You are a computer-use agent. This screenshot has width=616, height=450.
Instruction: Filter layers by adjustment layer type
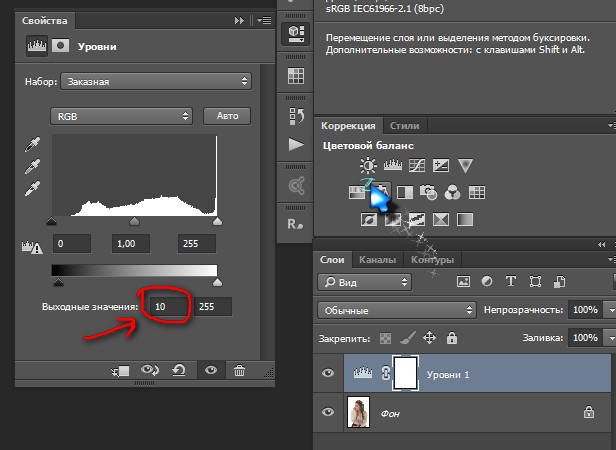pos(487,281)
